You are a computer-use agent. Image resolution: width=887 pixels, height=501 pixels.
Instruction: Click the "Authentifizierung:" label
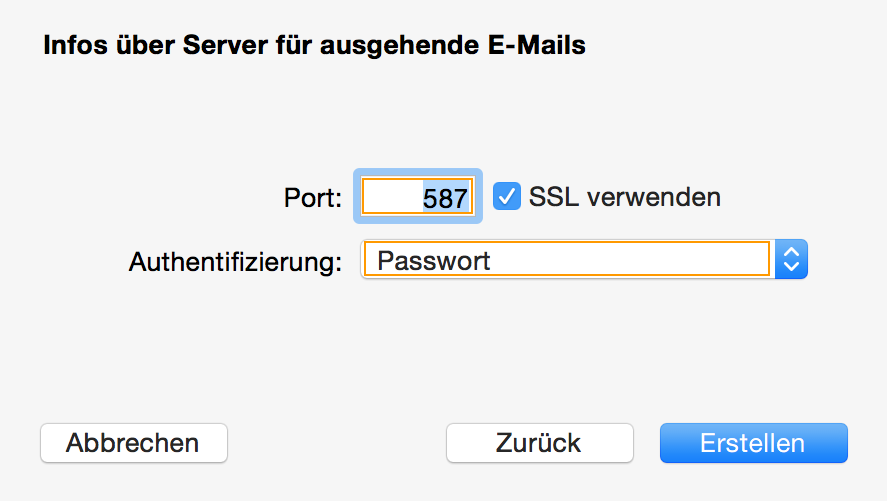(236, 262)
